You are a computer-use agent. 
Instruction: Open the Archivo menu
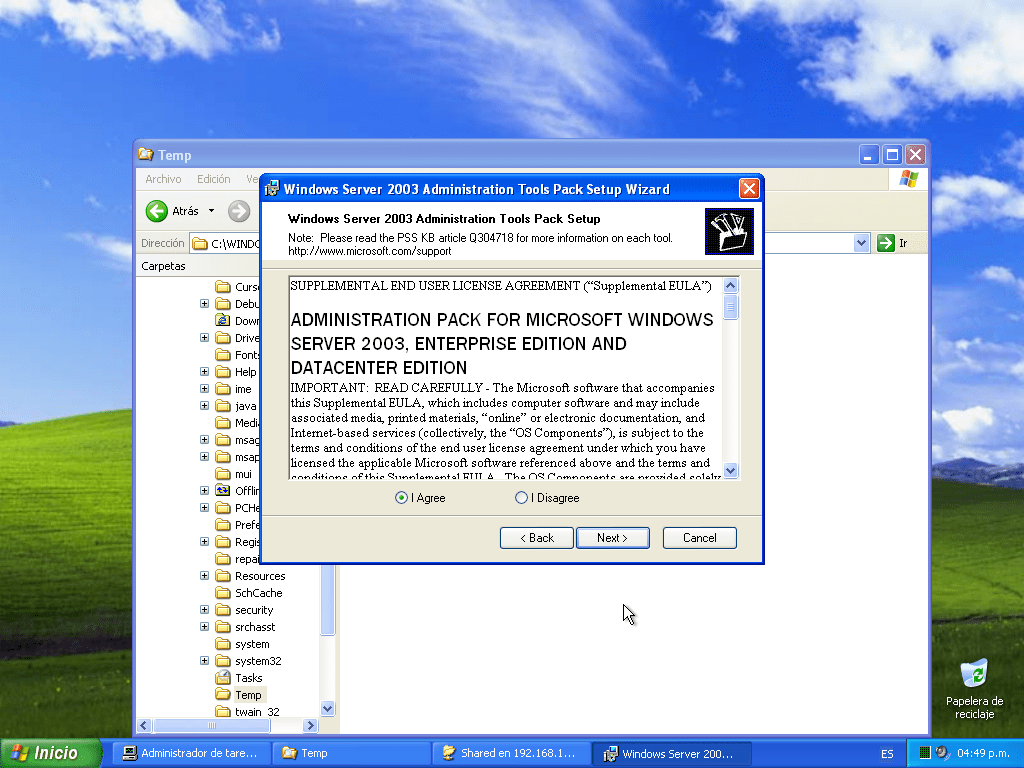(x=163, y=179)
